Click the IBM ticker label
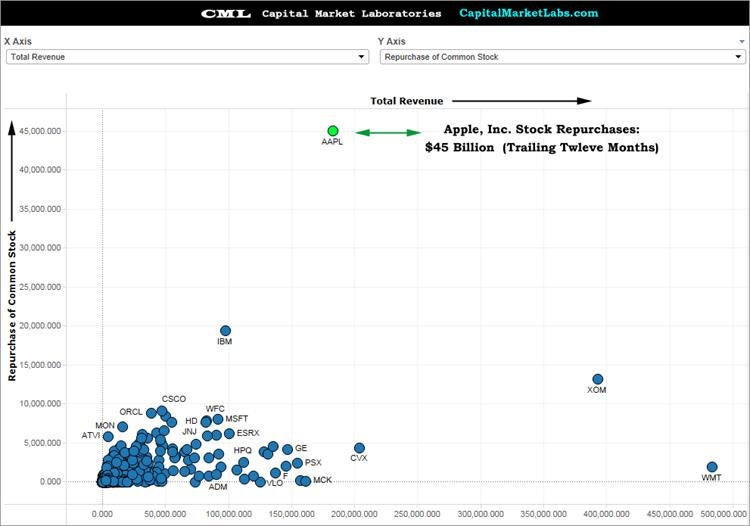750x526 pixels. pyautogui.click(x=224, y=341)
